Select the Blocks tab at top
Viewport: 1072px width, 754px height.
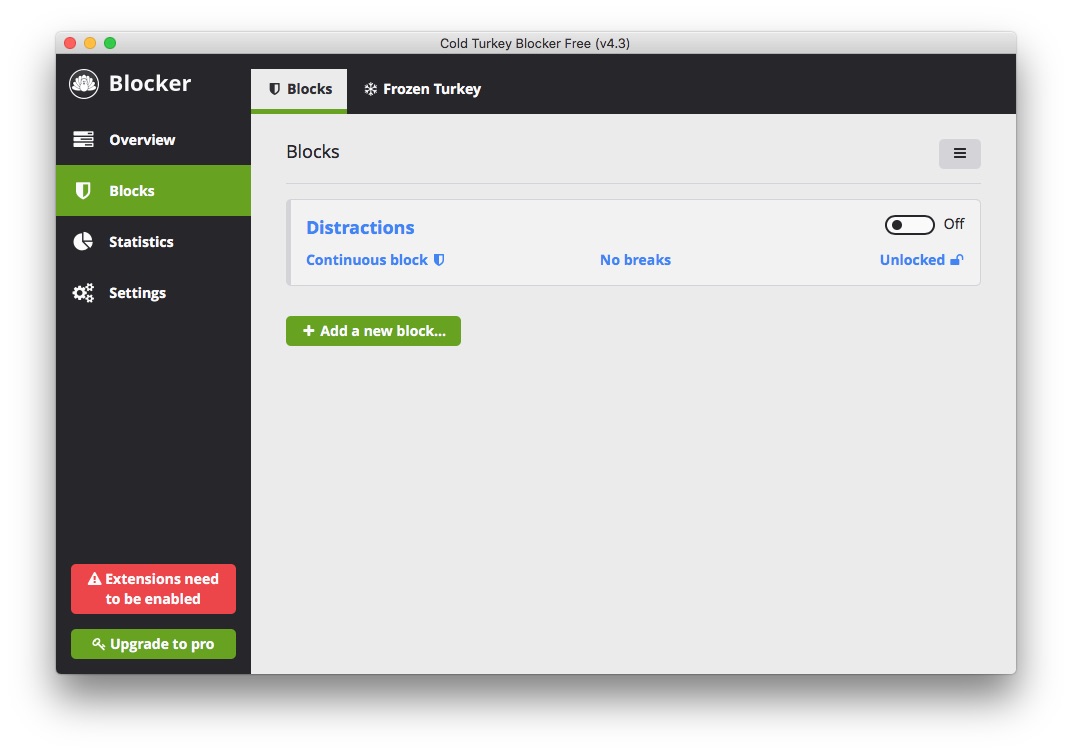pyautogui.click(x=299, y=90)
